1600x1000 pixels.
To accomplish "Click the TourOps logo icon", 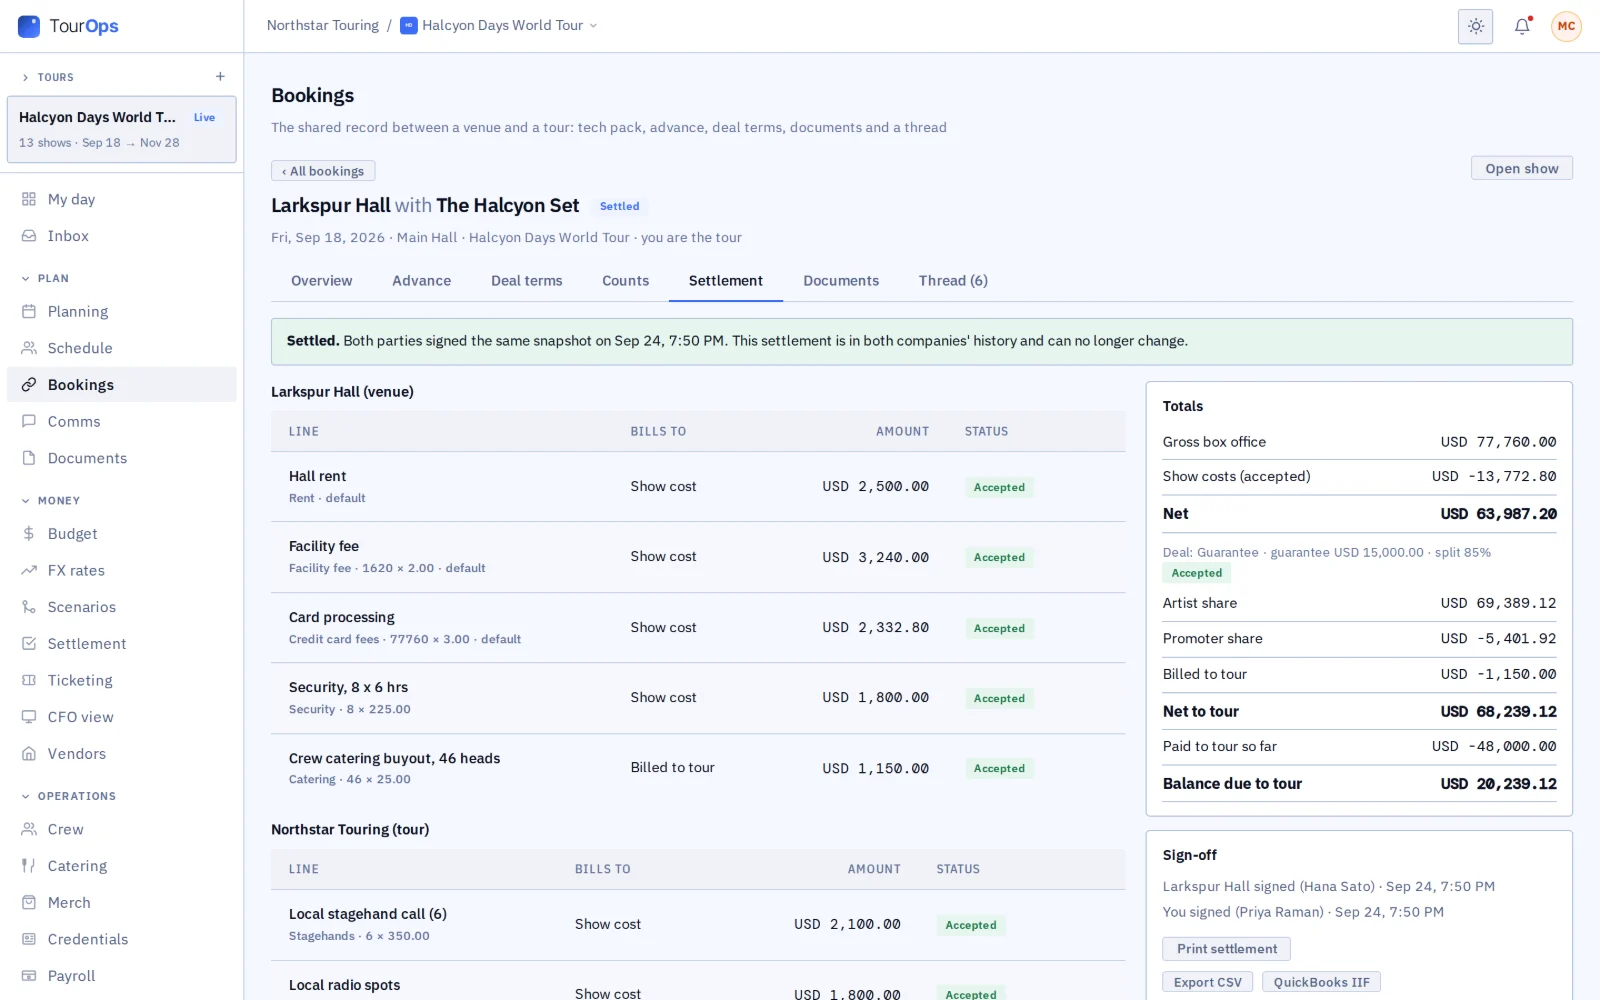I will pyautogui.click(x=29, y=26).
